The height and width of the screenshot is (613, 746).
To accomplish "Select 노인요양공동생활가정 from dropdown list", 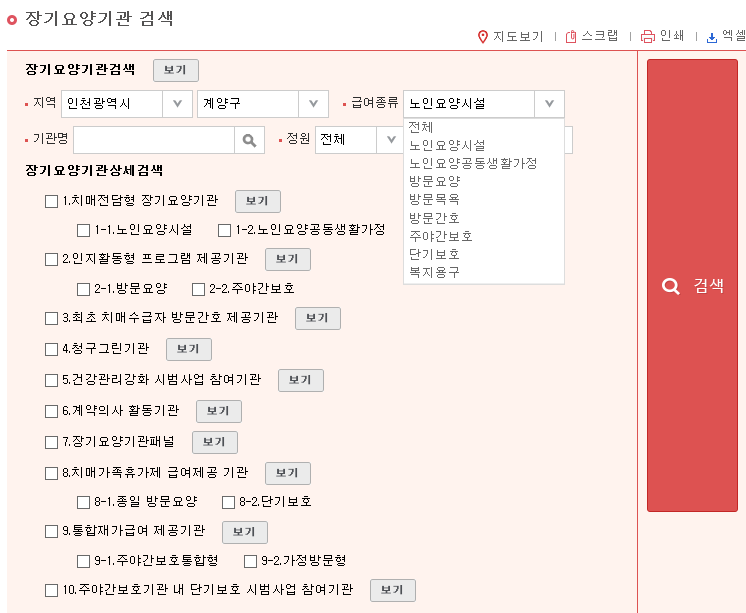I will (x=483, y=163).
